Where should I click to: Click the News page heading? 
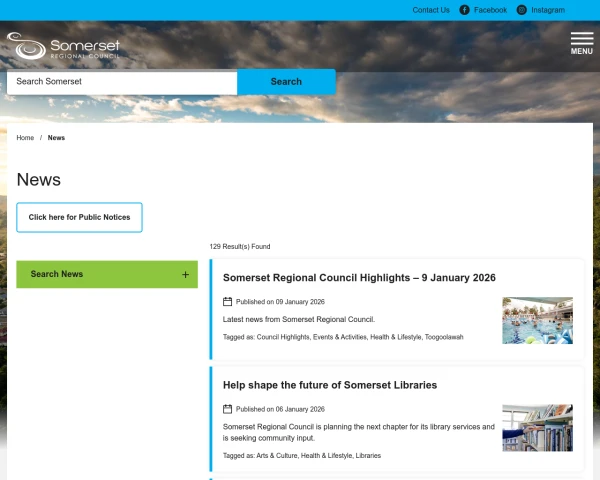tap(39, 180)
